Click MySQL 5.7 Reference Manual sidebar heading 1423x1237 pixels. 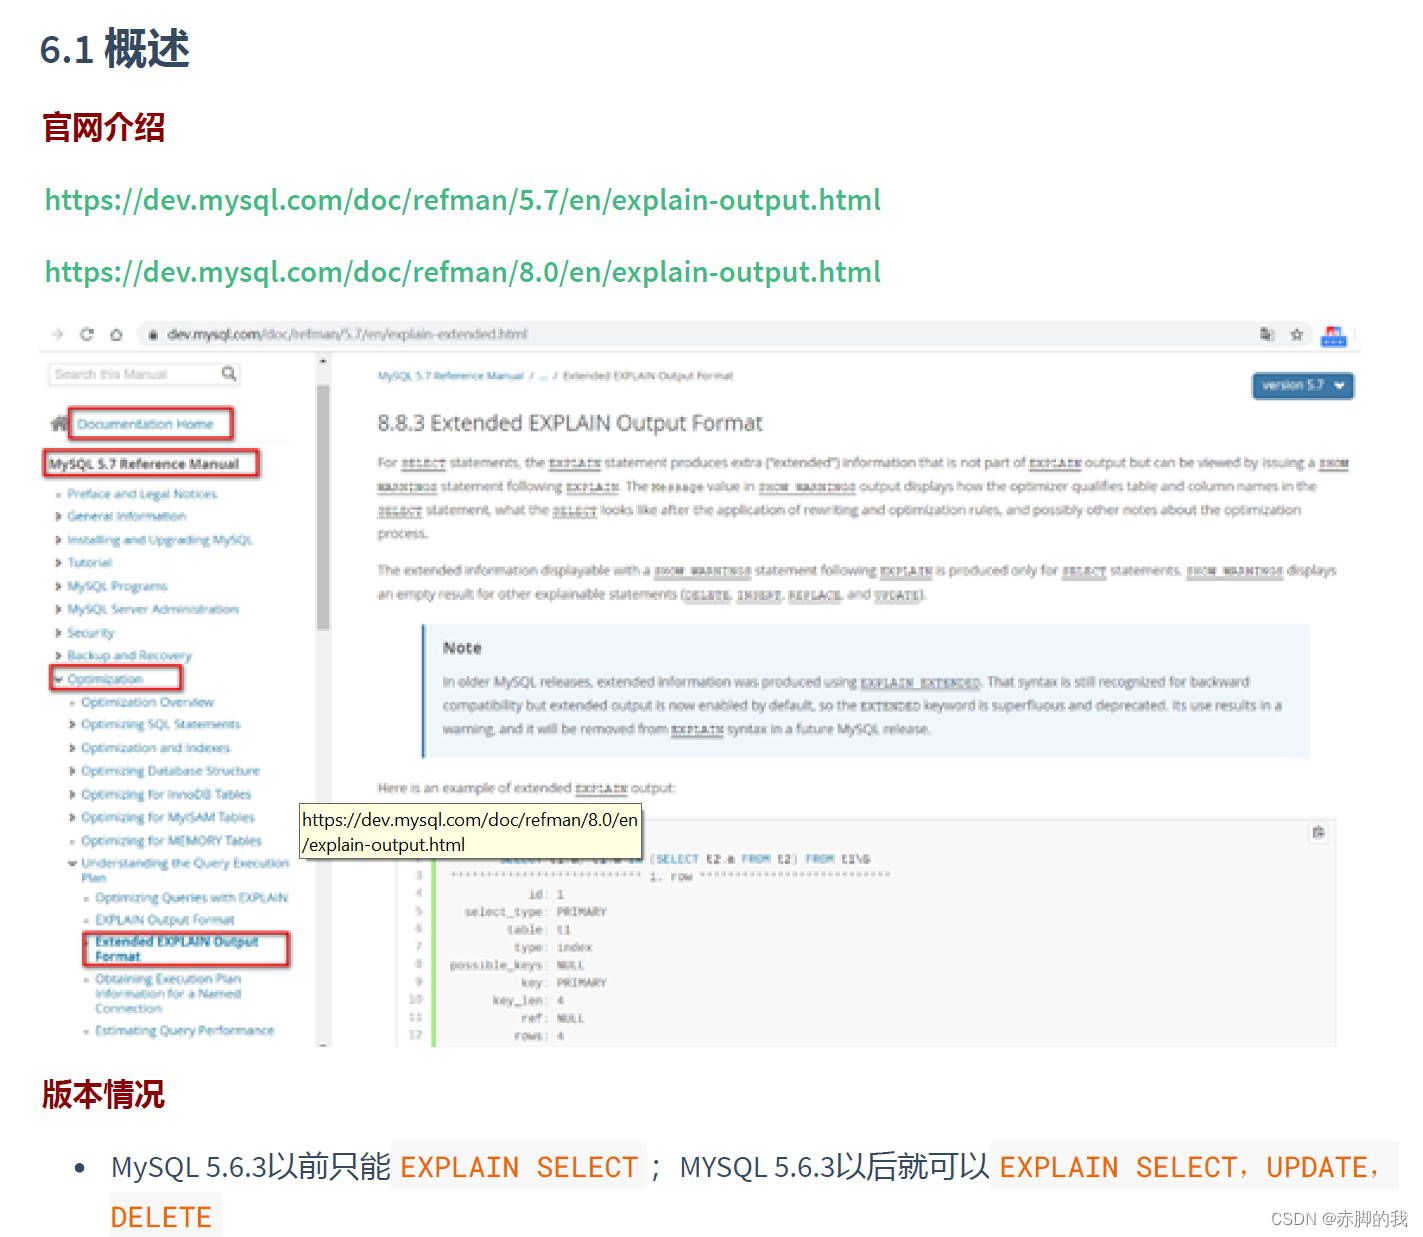(144, 464)
